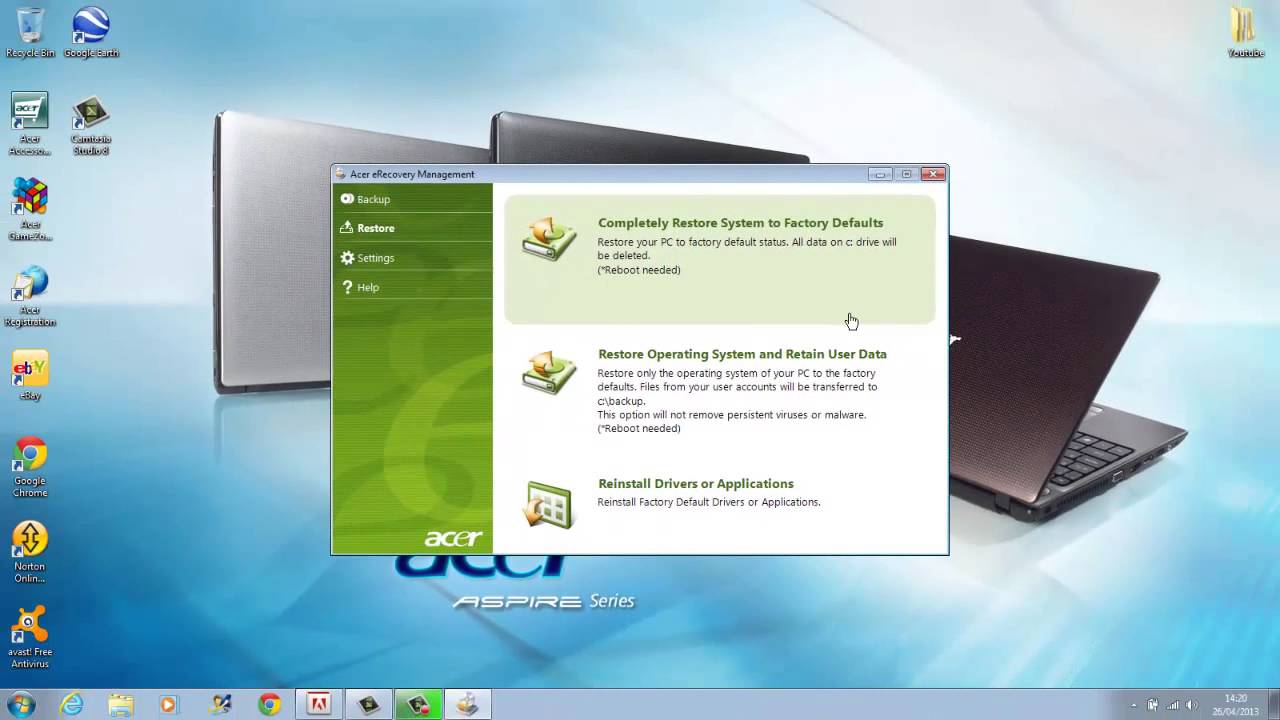Click the reinstall drivers calendar-style icon
The width and height of the screenshot is (1280, 720).
click(548, 505)
